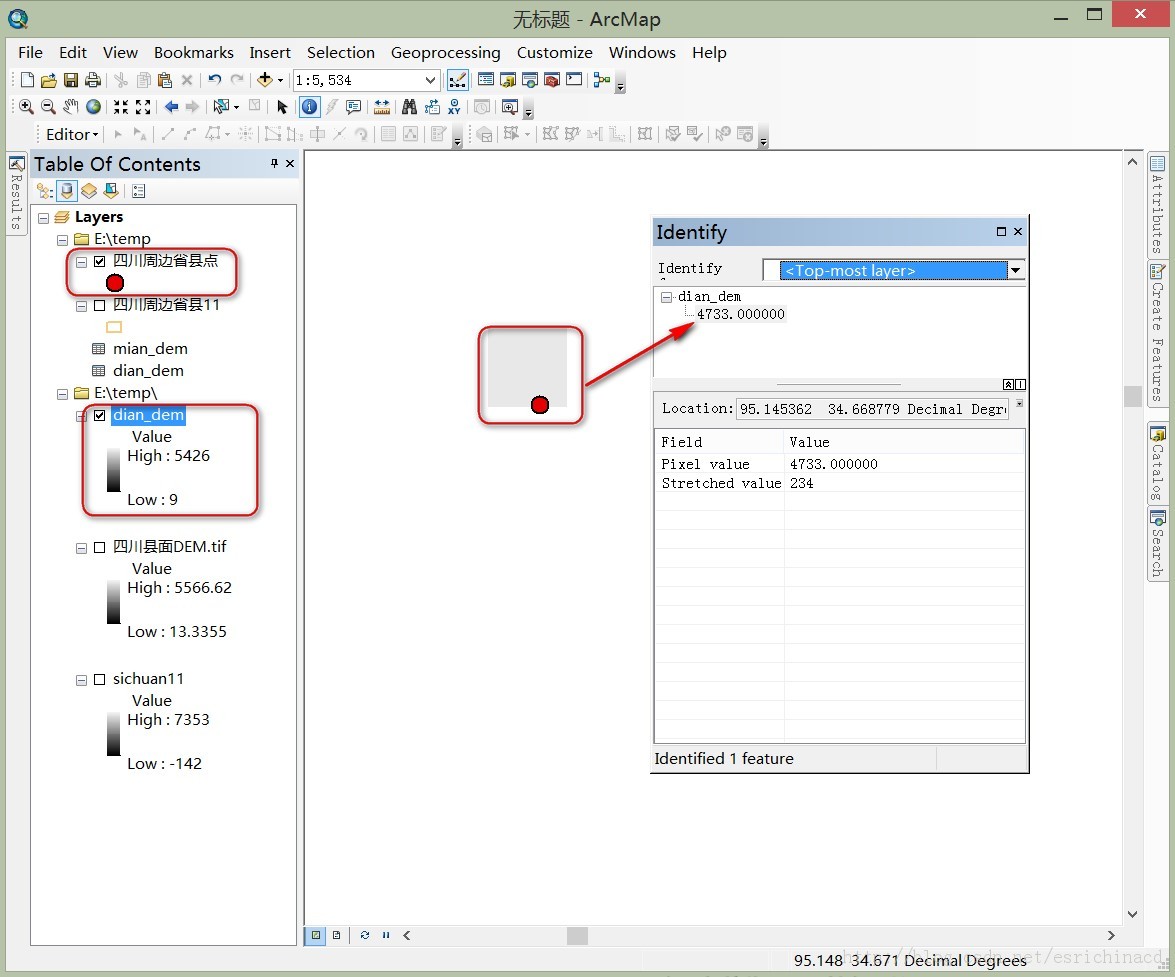Click the Fixed Zoom In icon
The height and width of the screenshot is (977, 1175).
121,107
